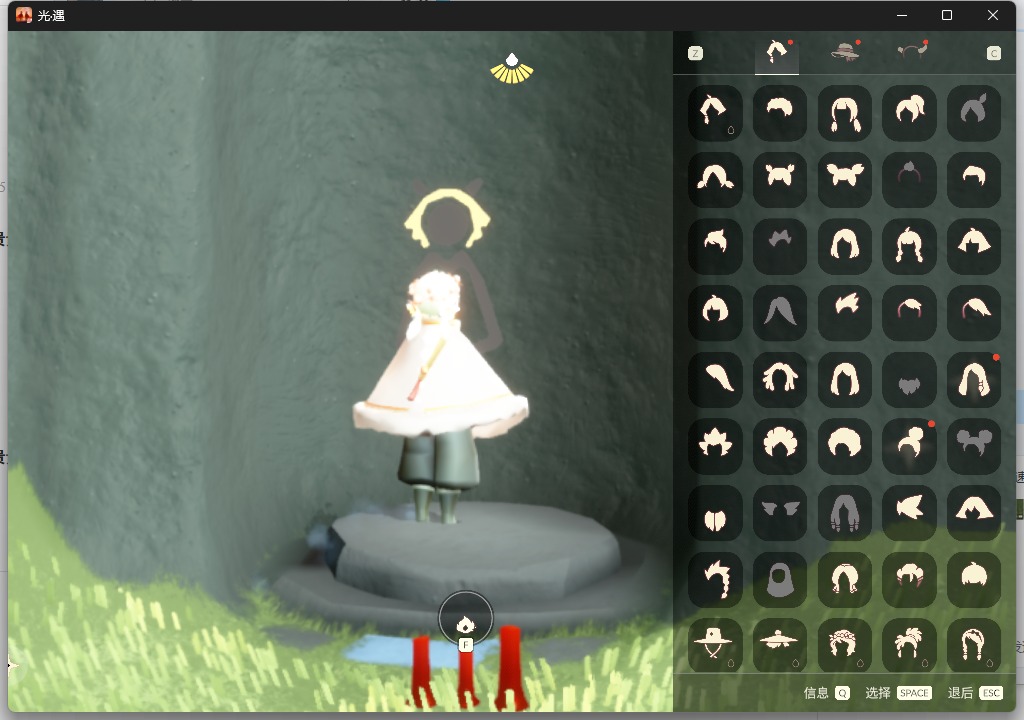Viewport: 1024px width, 720px height.
Task: Select the triangular hair with straight bangs
Action: (974, 246)
